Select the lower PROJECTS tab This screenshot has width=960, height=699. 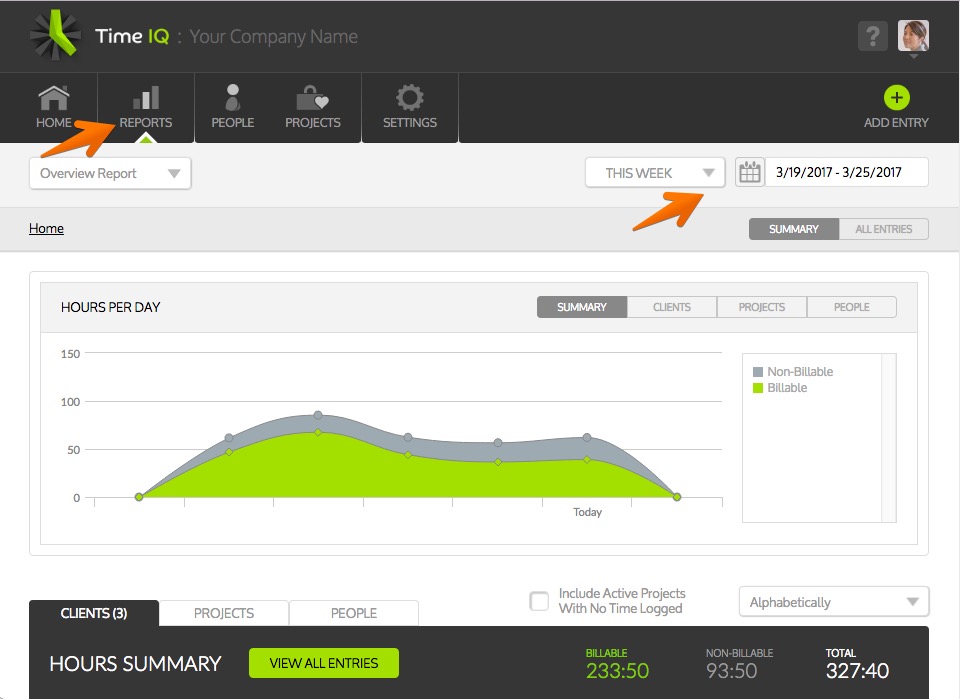[x=224, y=613]
